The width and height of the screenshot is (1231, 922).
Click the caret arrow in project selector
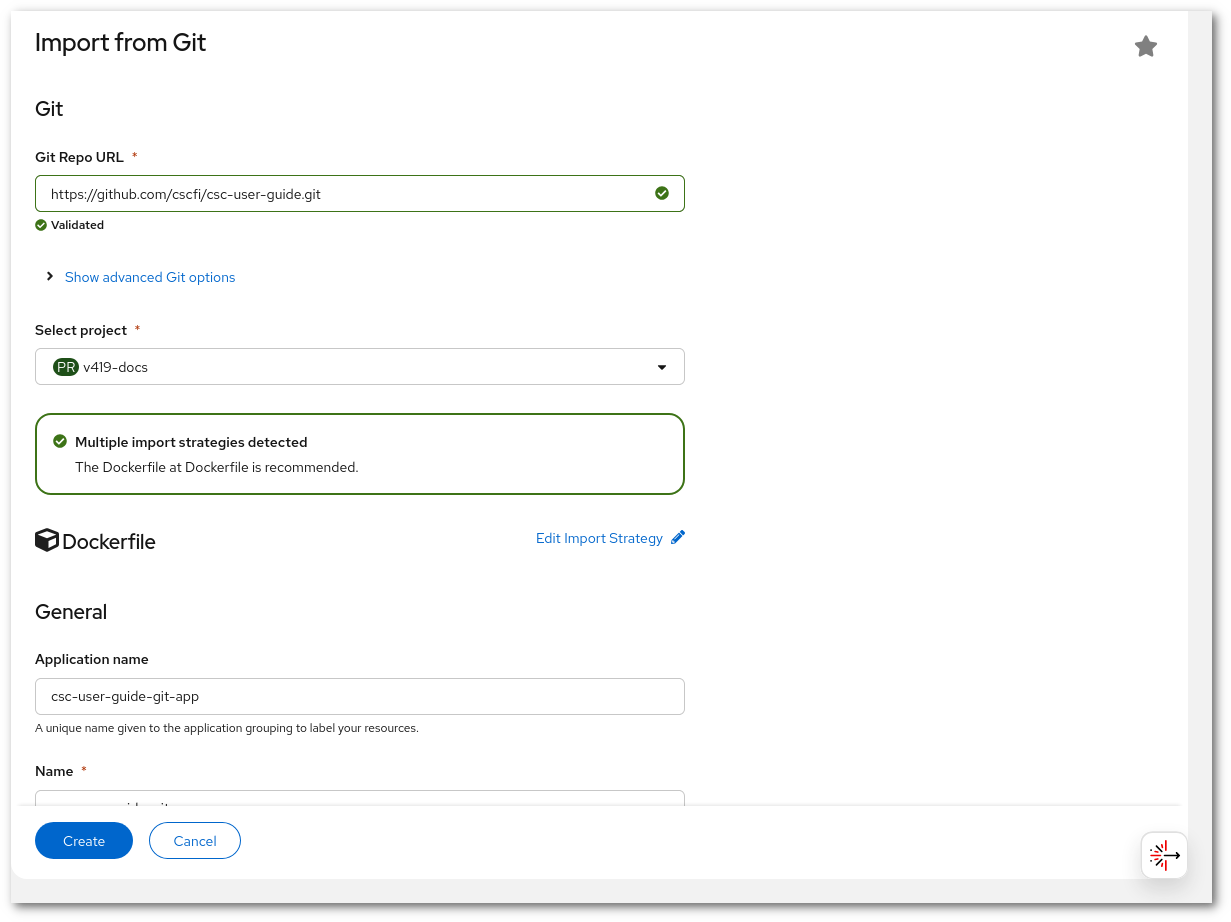click(661, 367)
